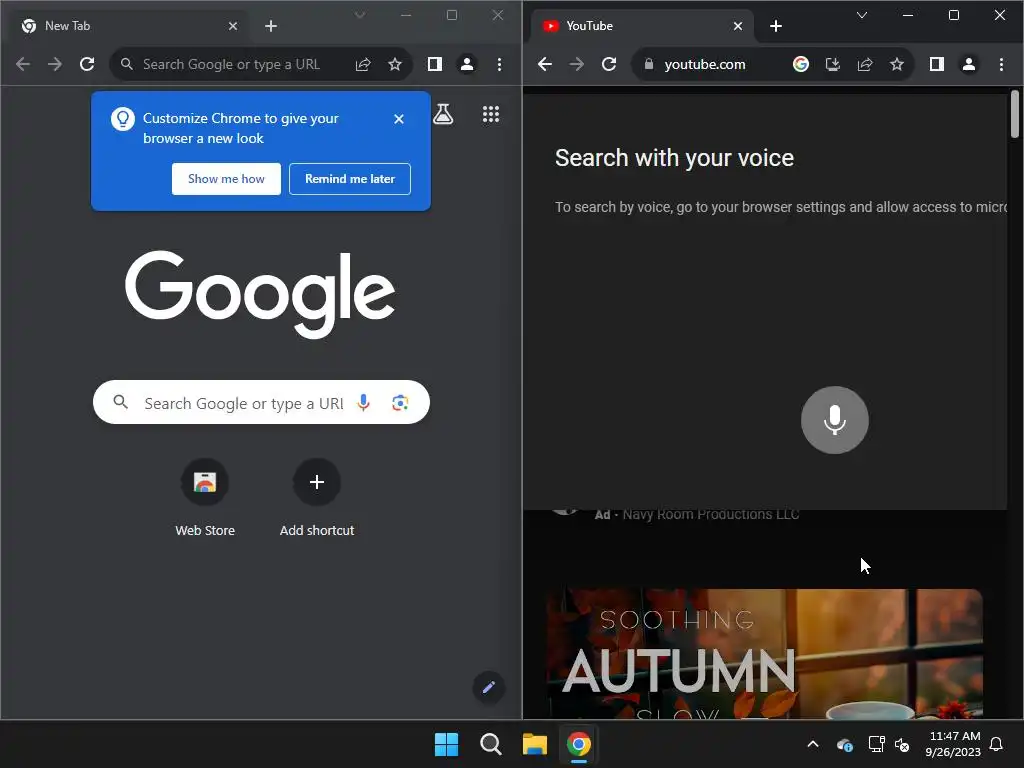Screen dimensions: 1024x768
Task: Close the New Tab tab
Action: 233,26
